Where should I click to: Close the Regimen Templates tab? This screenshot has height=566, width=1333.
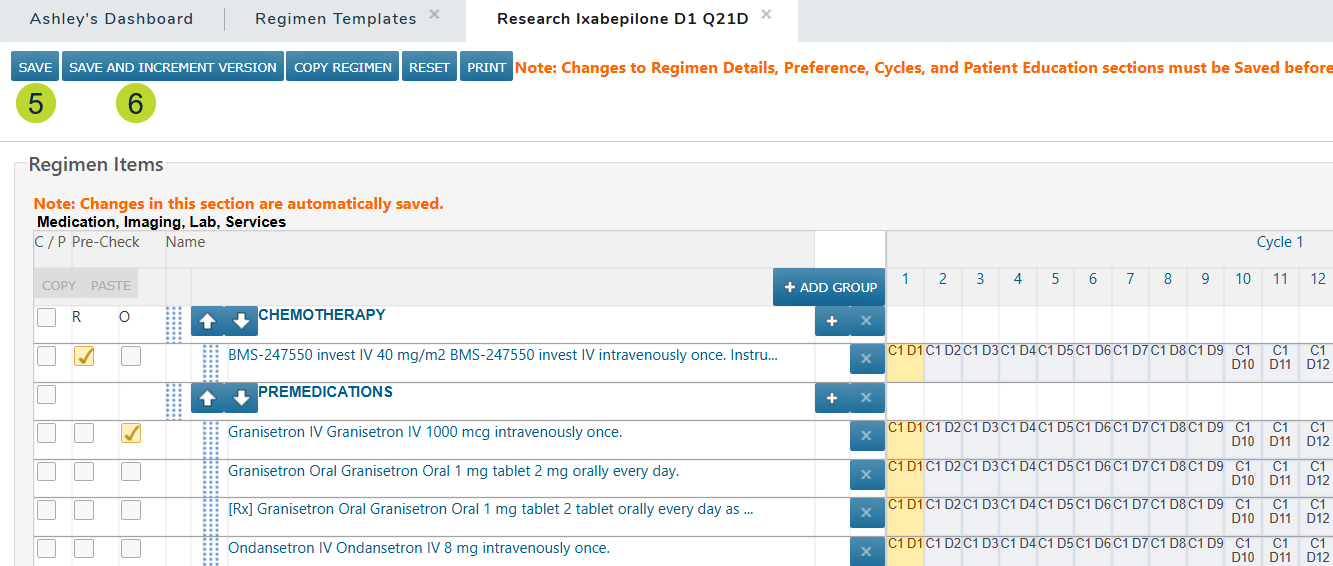click(434, 14)
